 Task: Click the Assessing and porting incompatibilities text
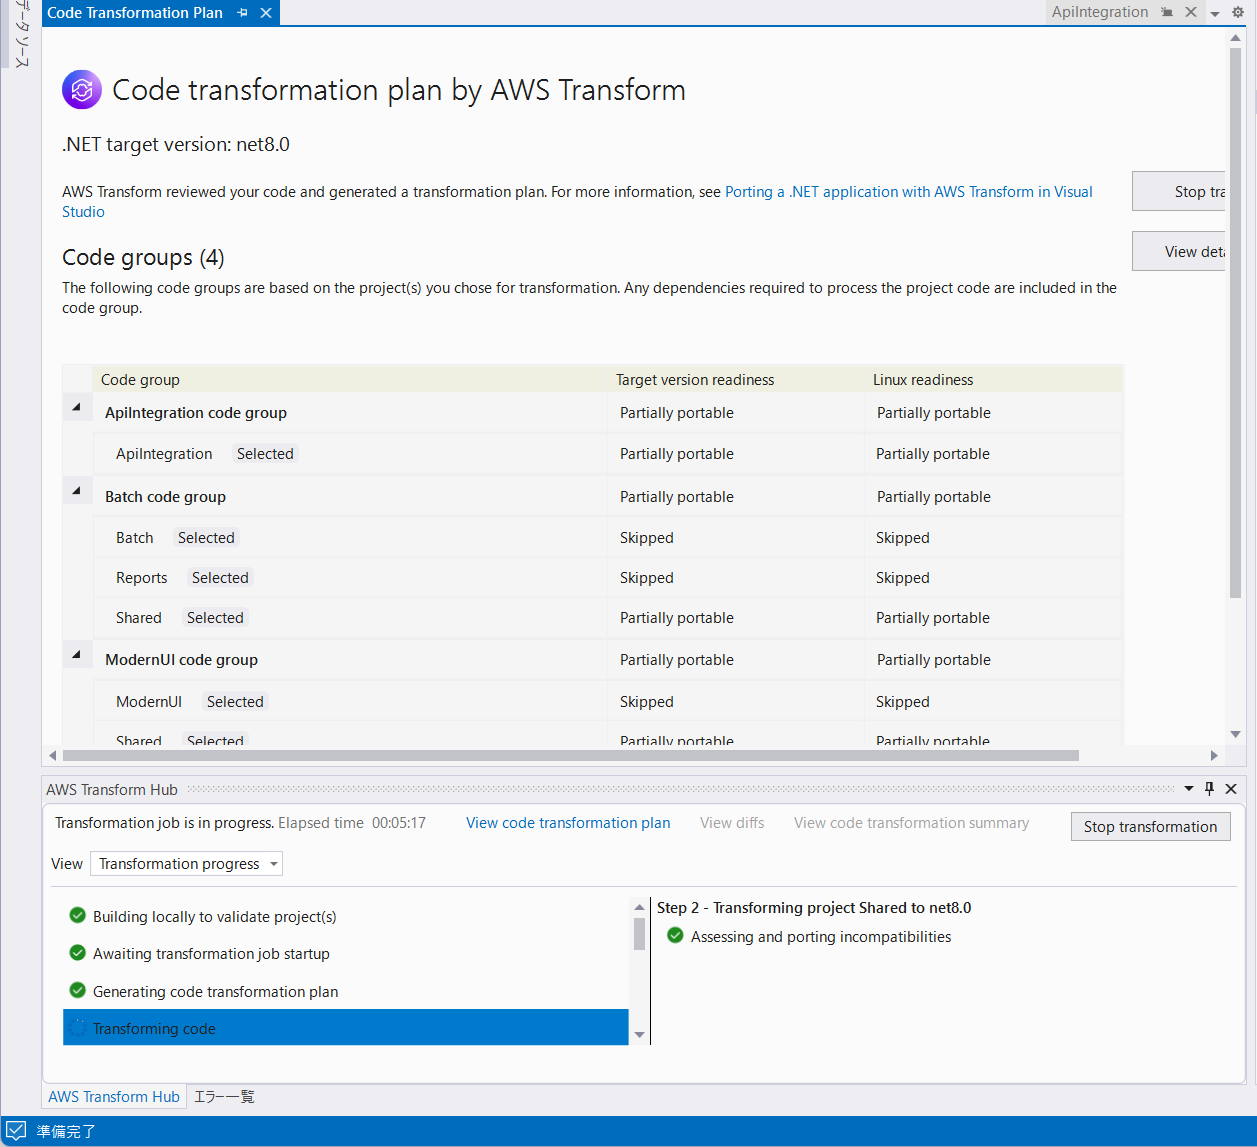click(821, 937)
